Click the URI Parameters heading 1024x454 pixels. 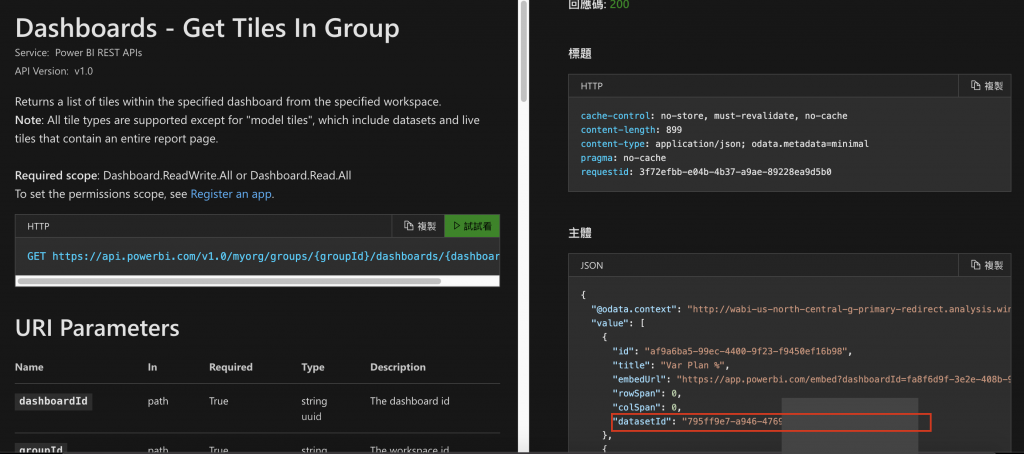click(x=97, y=328)
